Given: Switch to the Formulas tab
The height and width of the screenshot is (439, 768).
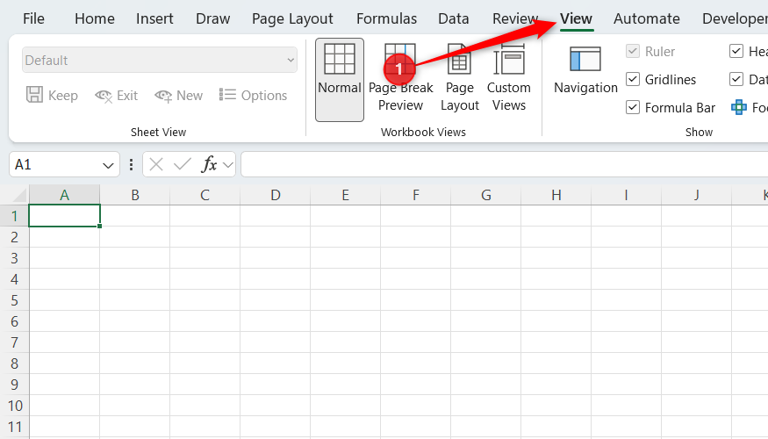Looking at the screenshot, I should (x=386, y=19).
